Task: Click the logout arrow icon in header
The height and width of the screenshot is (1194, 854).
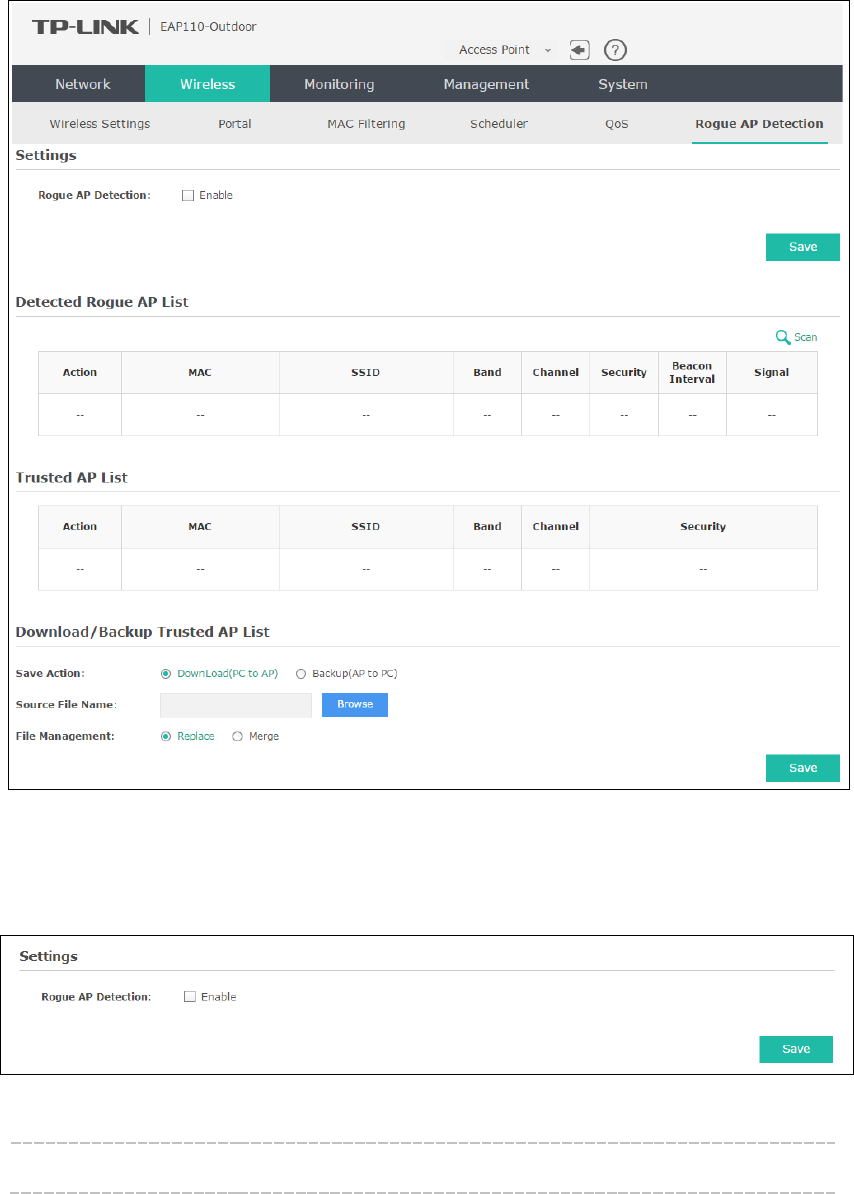Action: [581, 50]
